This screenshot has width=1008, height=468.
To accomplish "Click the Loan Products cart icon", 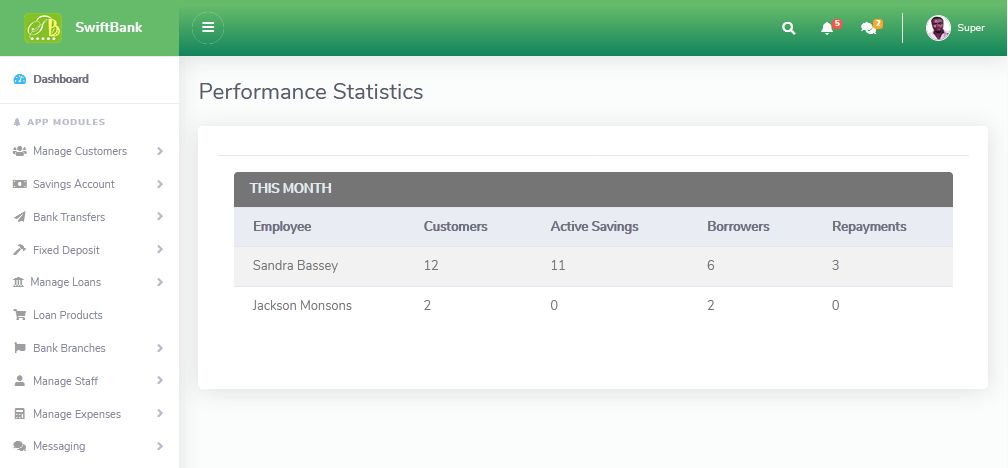I will (x=20, y=315).
